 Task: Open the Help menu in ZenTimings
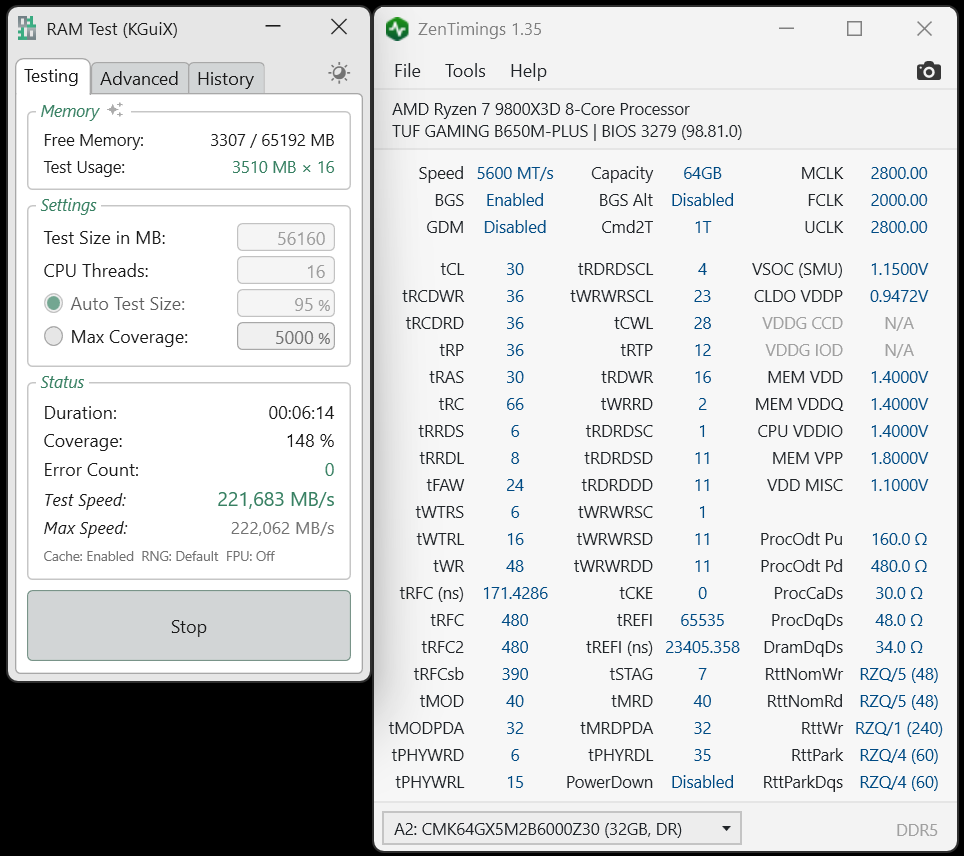[x=528, y=71]
